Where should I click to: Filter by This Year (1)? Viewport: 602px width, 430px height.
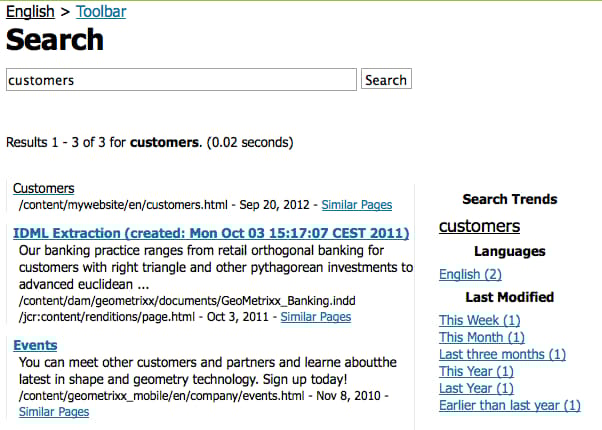pyautogui.click(x=476, y=371)
